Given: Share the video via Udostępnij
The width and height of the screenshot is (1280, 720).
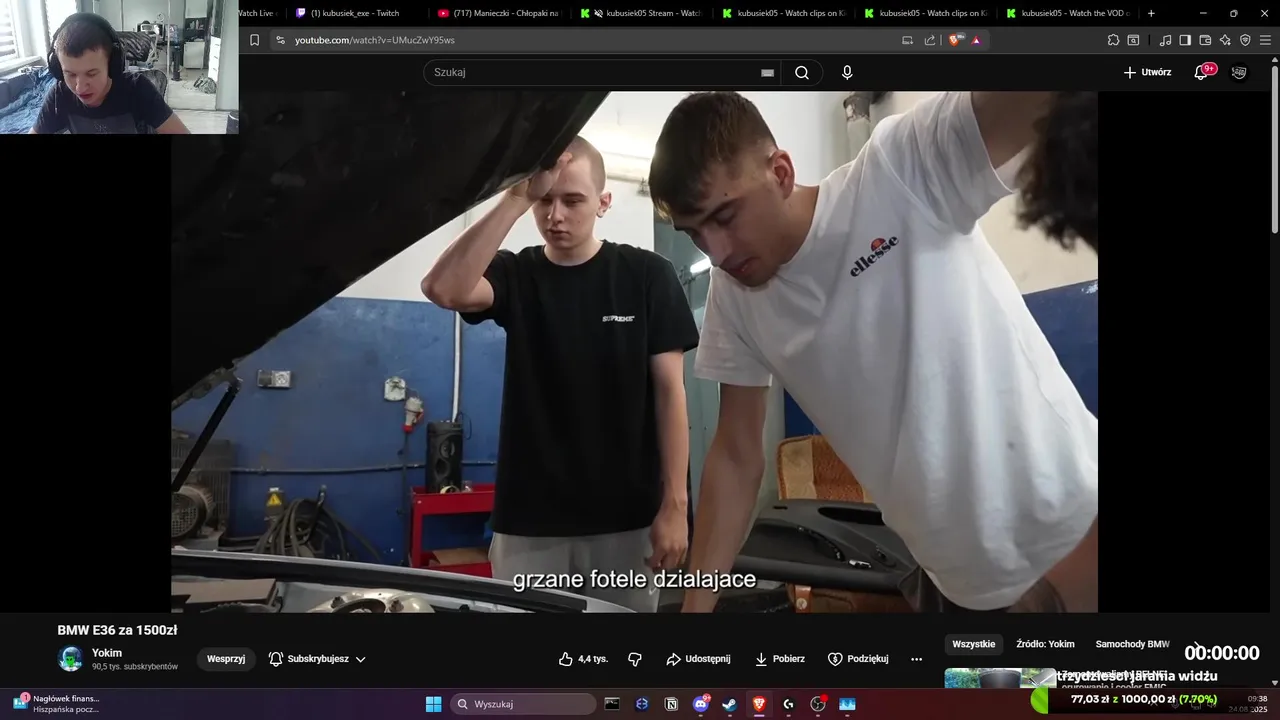Looking at the screenshot, I should click(698, 659).
